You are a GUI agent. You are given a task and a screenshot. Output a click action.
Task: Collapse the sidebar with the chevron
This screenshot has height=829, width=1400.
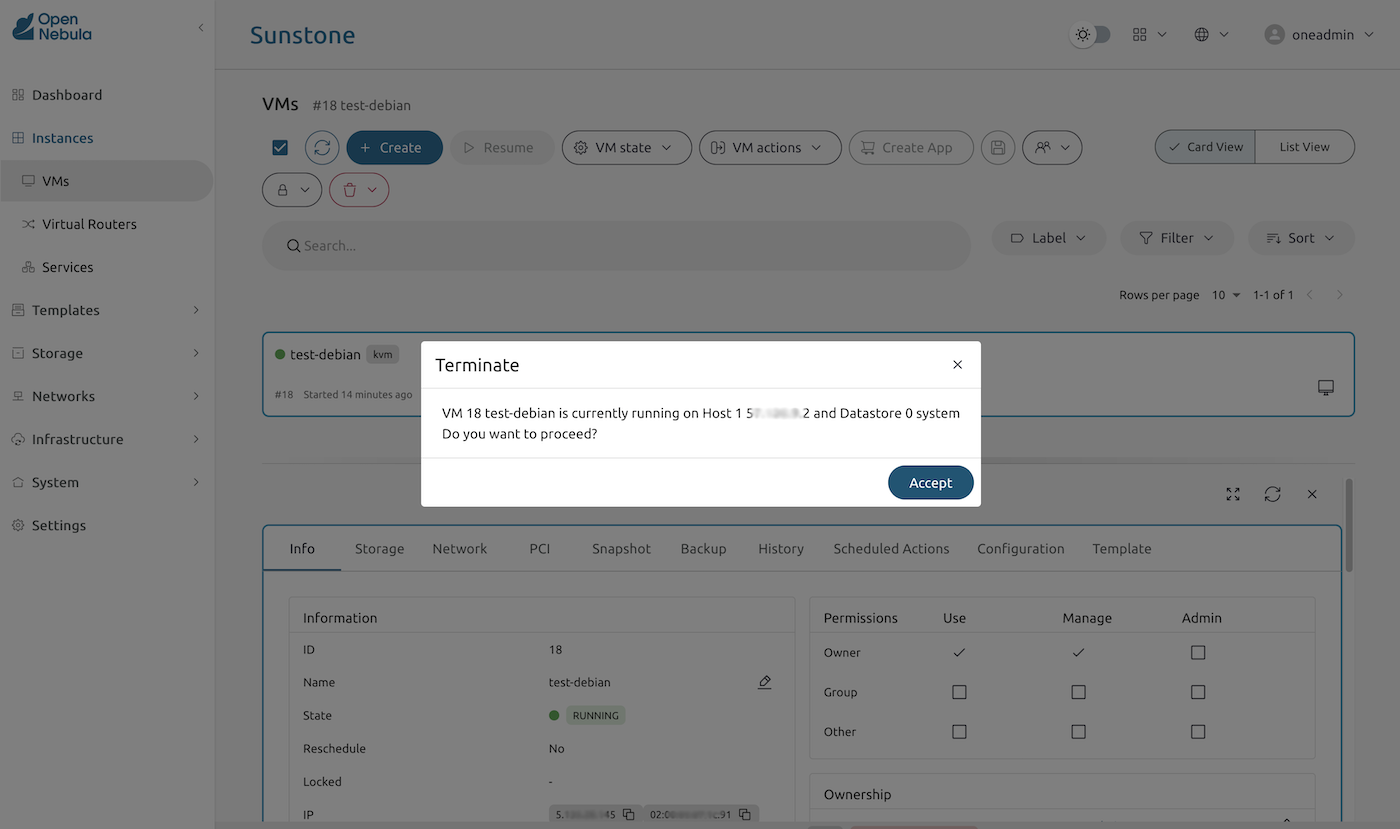[x=200, y=28]
